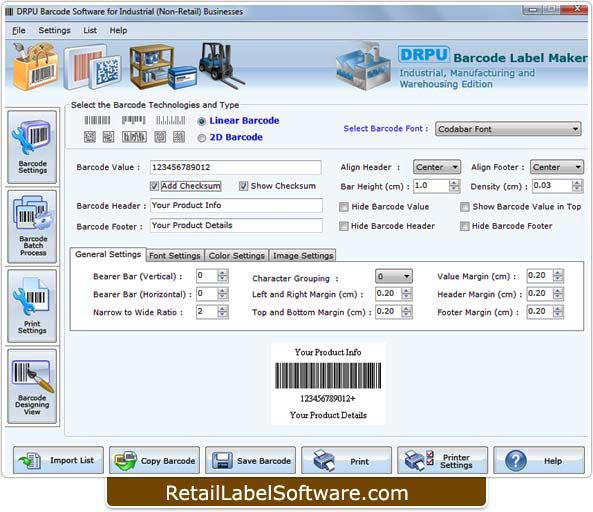Viewport: 593px width, 512px height.
Task: Open Barcode Batch Process sidebar icon
Action: [x=32, y=226]
